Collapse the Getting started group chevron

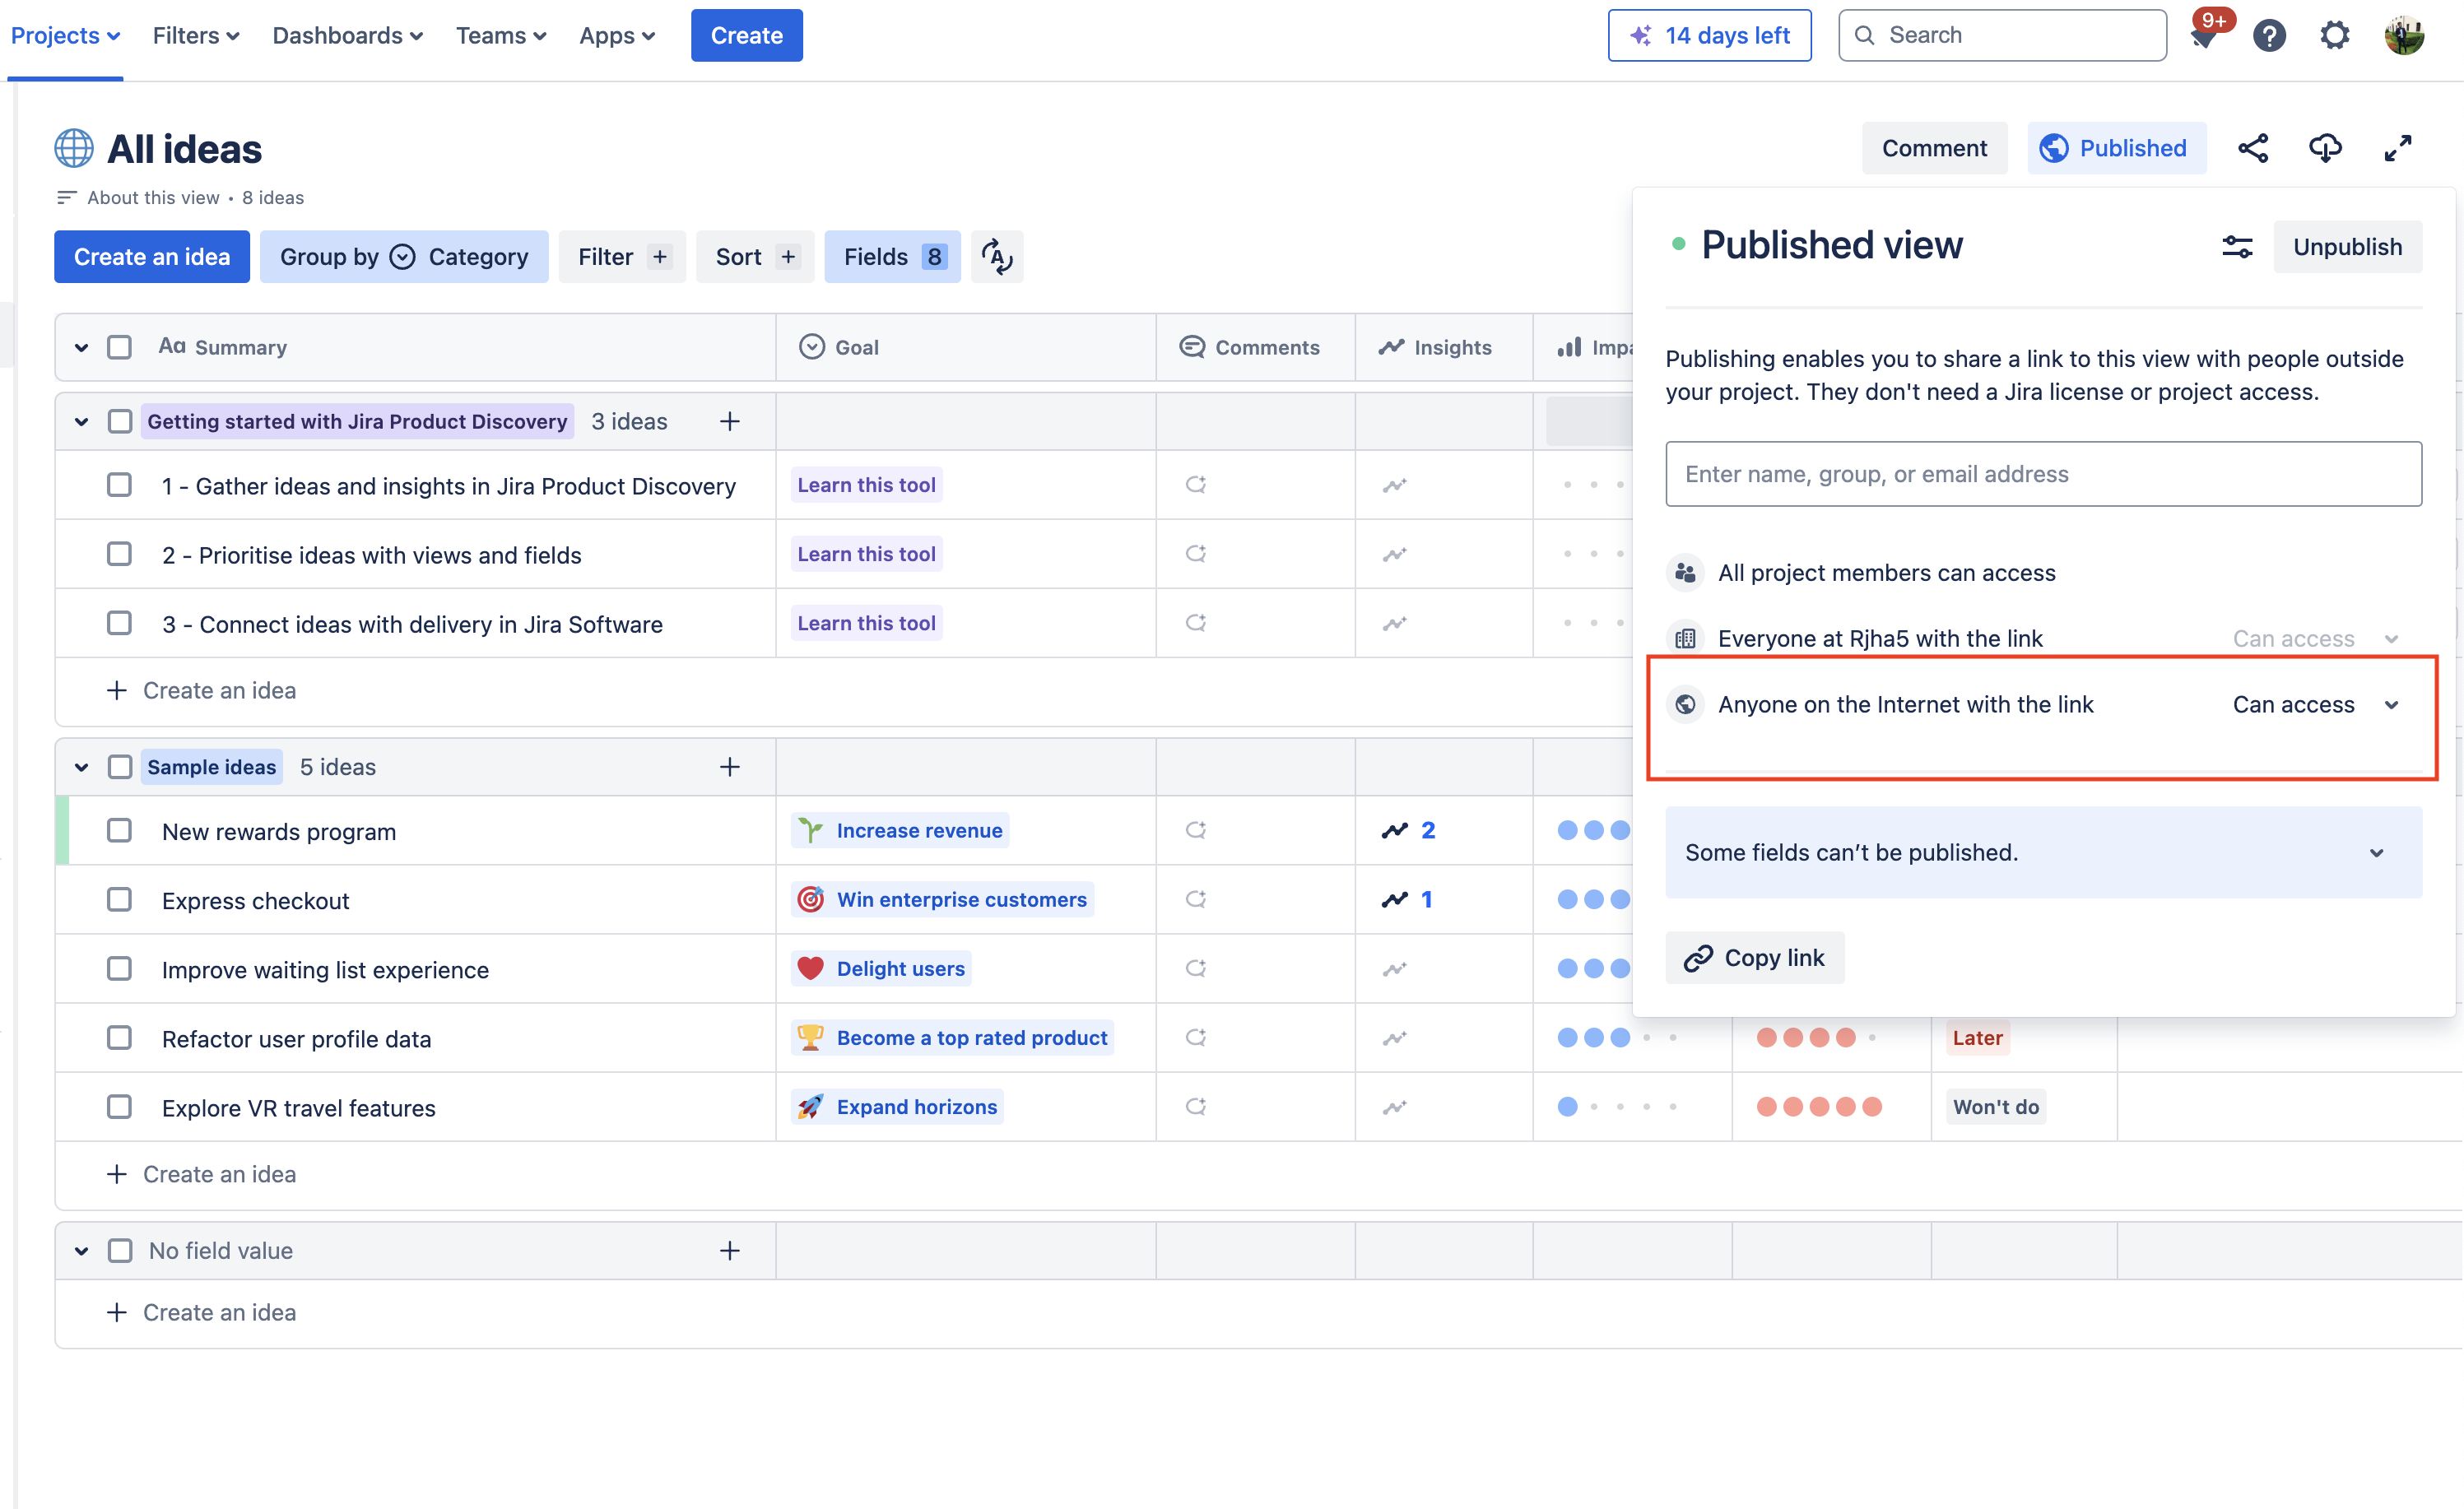click(81, 421)
